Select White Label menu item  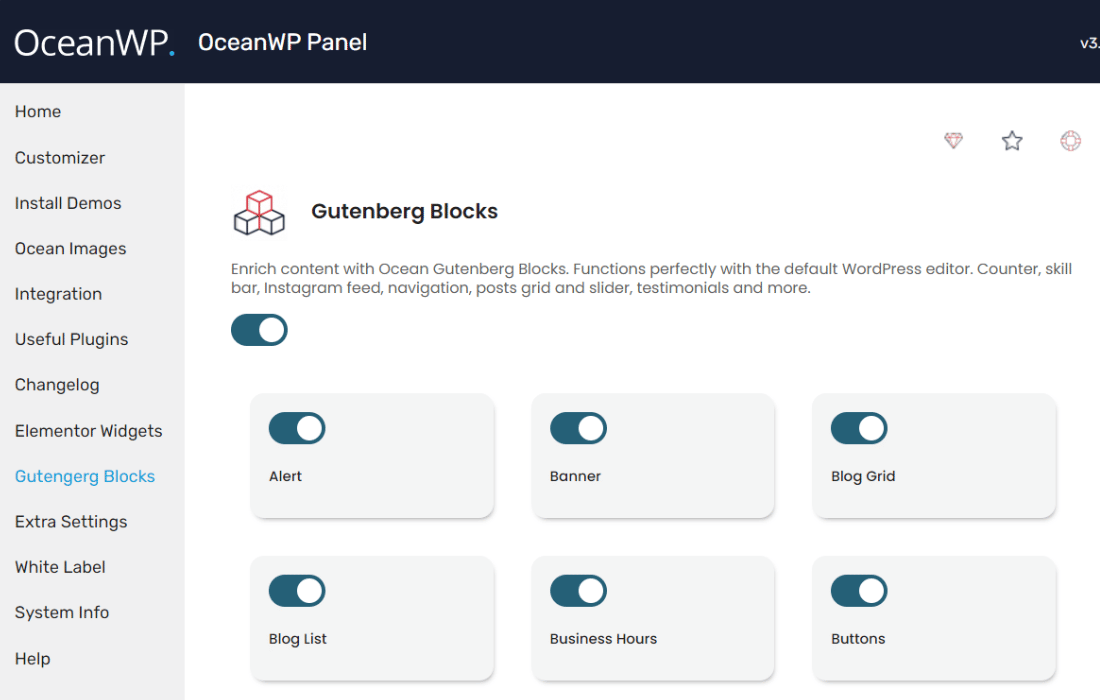pos(60,567)
